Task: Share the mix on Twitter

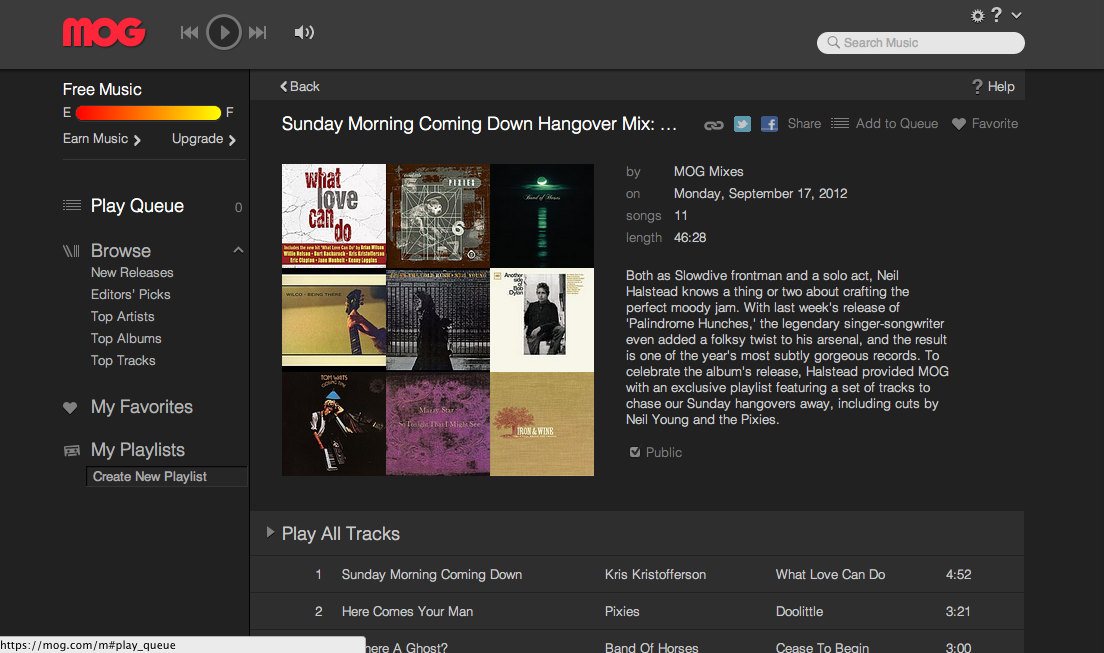Action: (x=742, y=124)
